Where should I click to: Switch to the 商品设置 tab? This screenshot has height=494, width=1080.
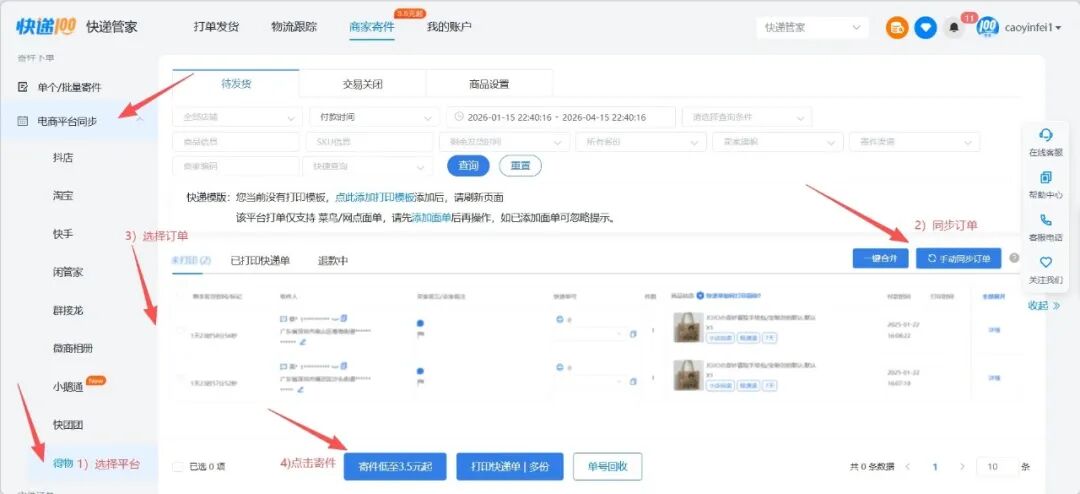click(x=489, y=84)
